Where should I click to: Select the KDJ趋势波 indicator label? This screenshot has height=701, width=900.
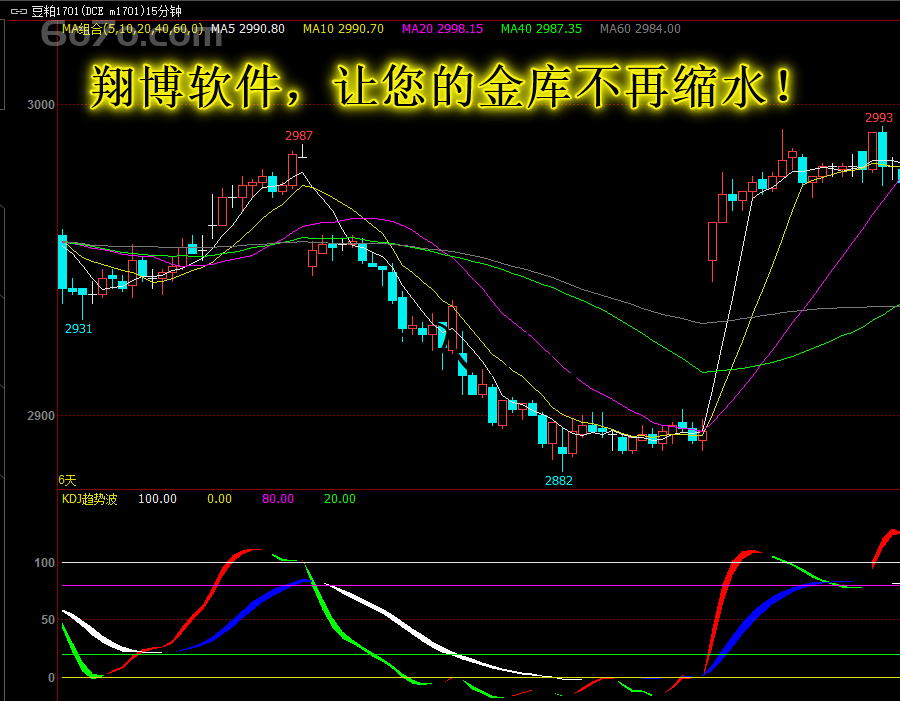click(x=90, y=499)
